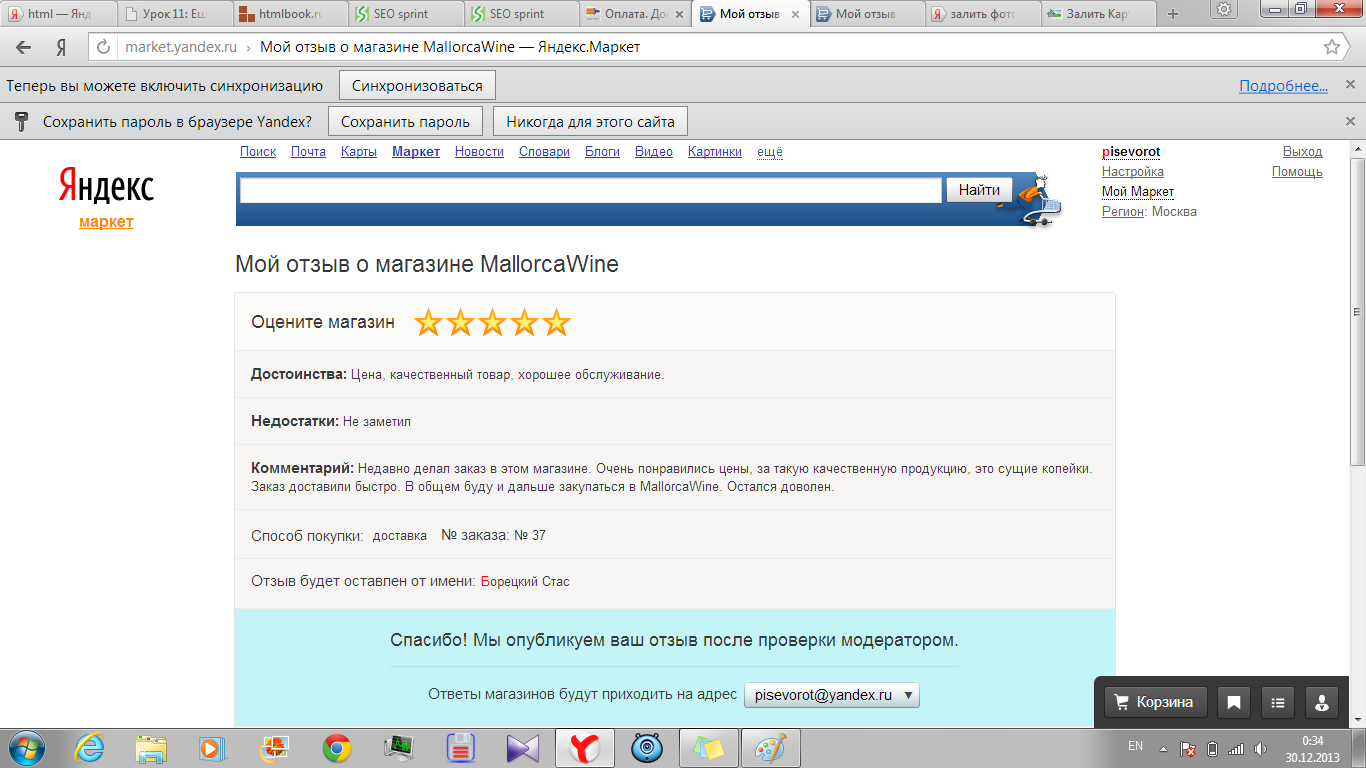This screenshot has height=768, width=1366.
Task: Switch to the 'Оплата. Дос' tab
Action: 634,14
